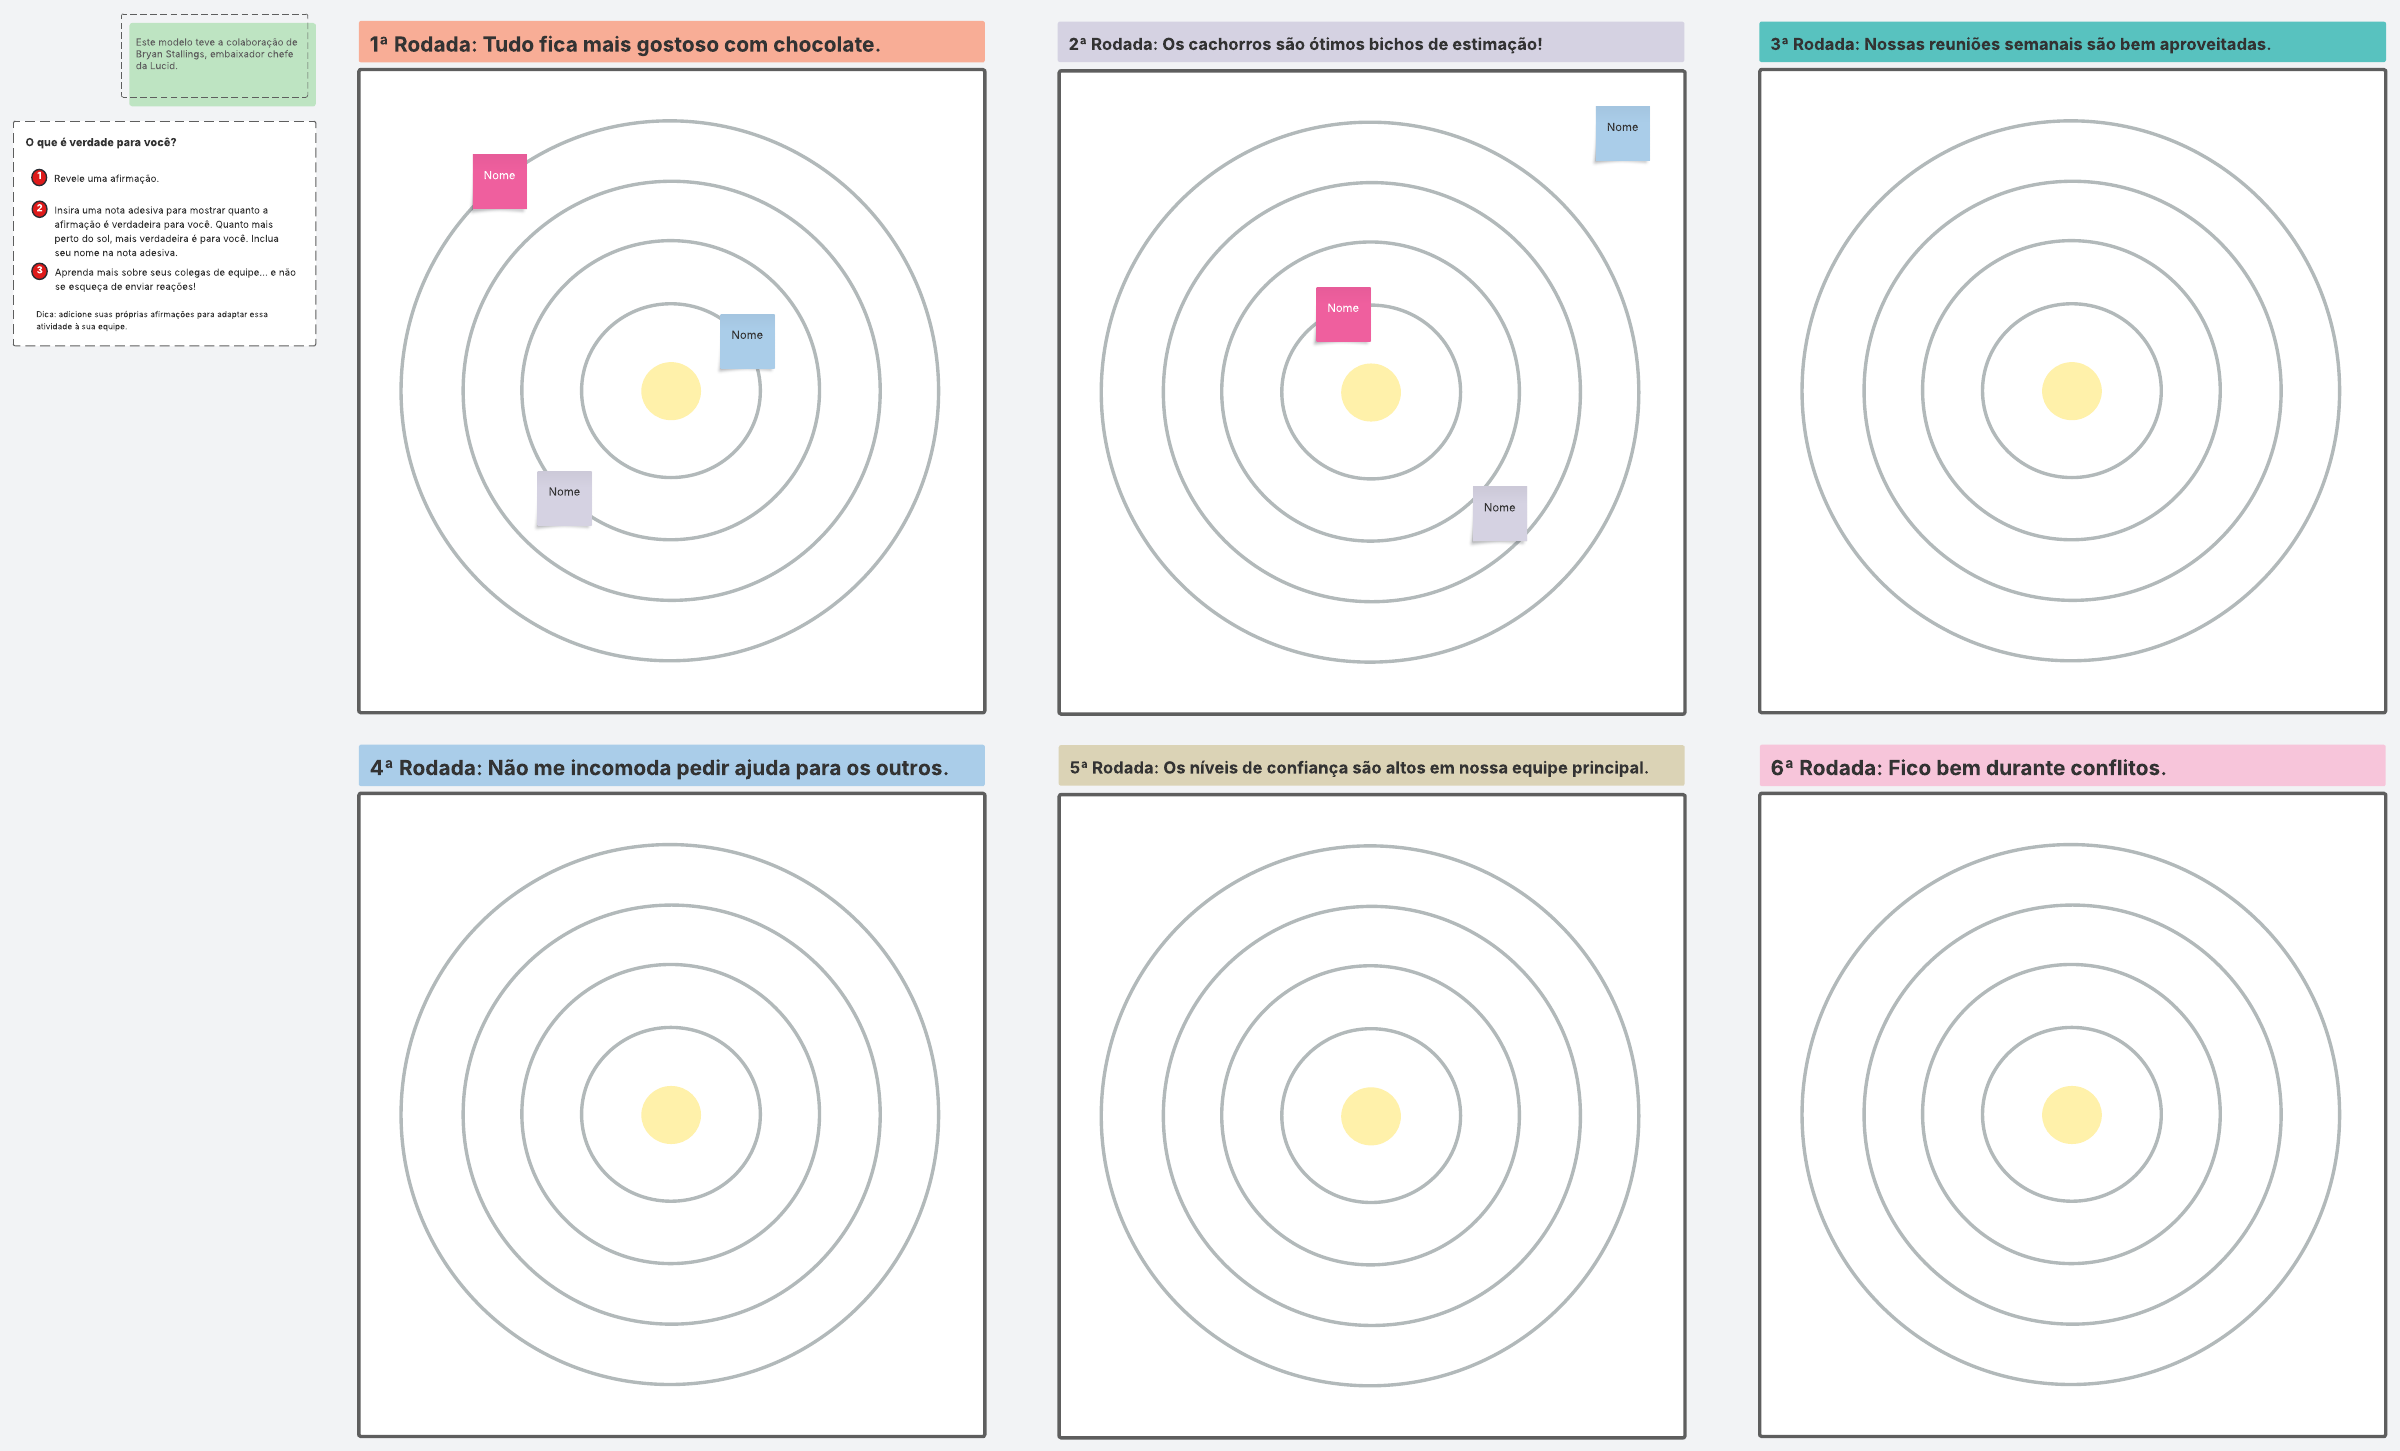Click the yellow sun in 4ª Rodada target
The image size is (2400, 1451).
click(671, 1115)
